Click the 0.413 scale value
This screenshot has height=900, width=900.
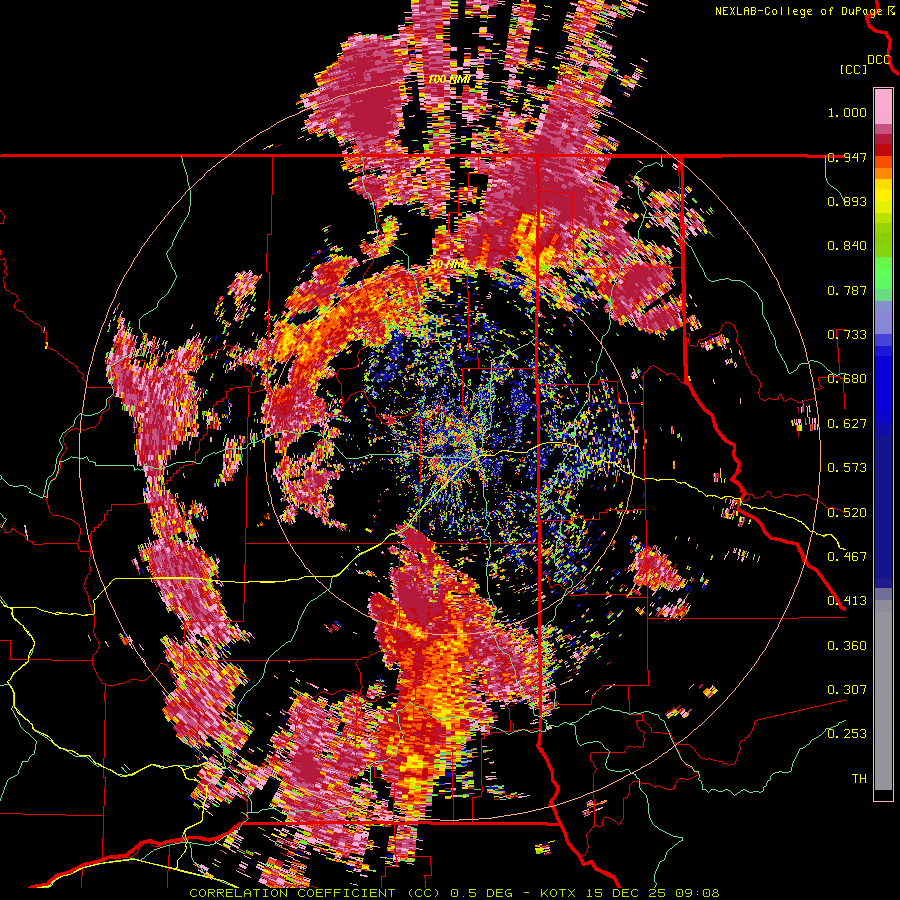click(847, 601)
